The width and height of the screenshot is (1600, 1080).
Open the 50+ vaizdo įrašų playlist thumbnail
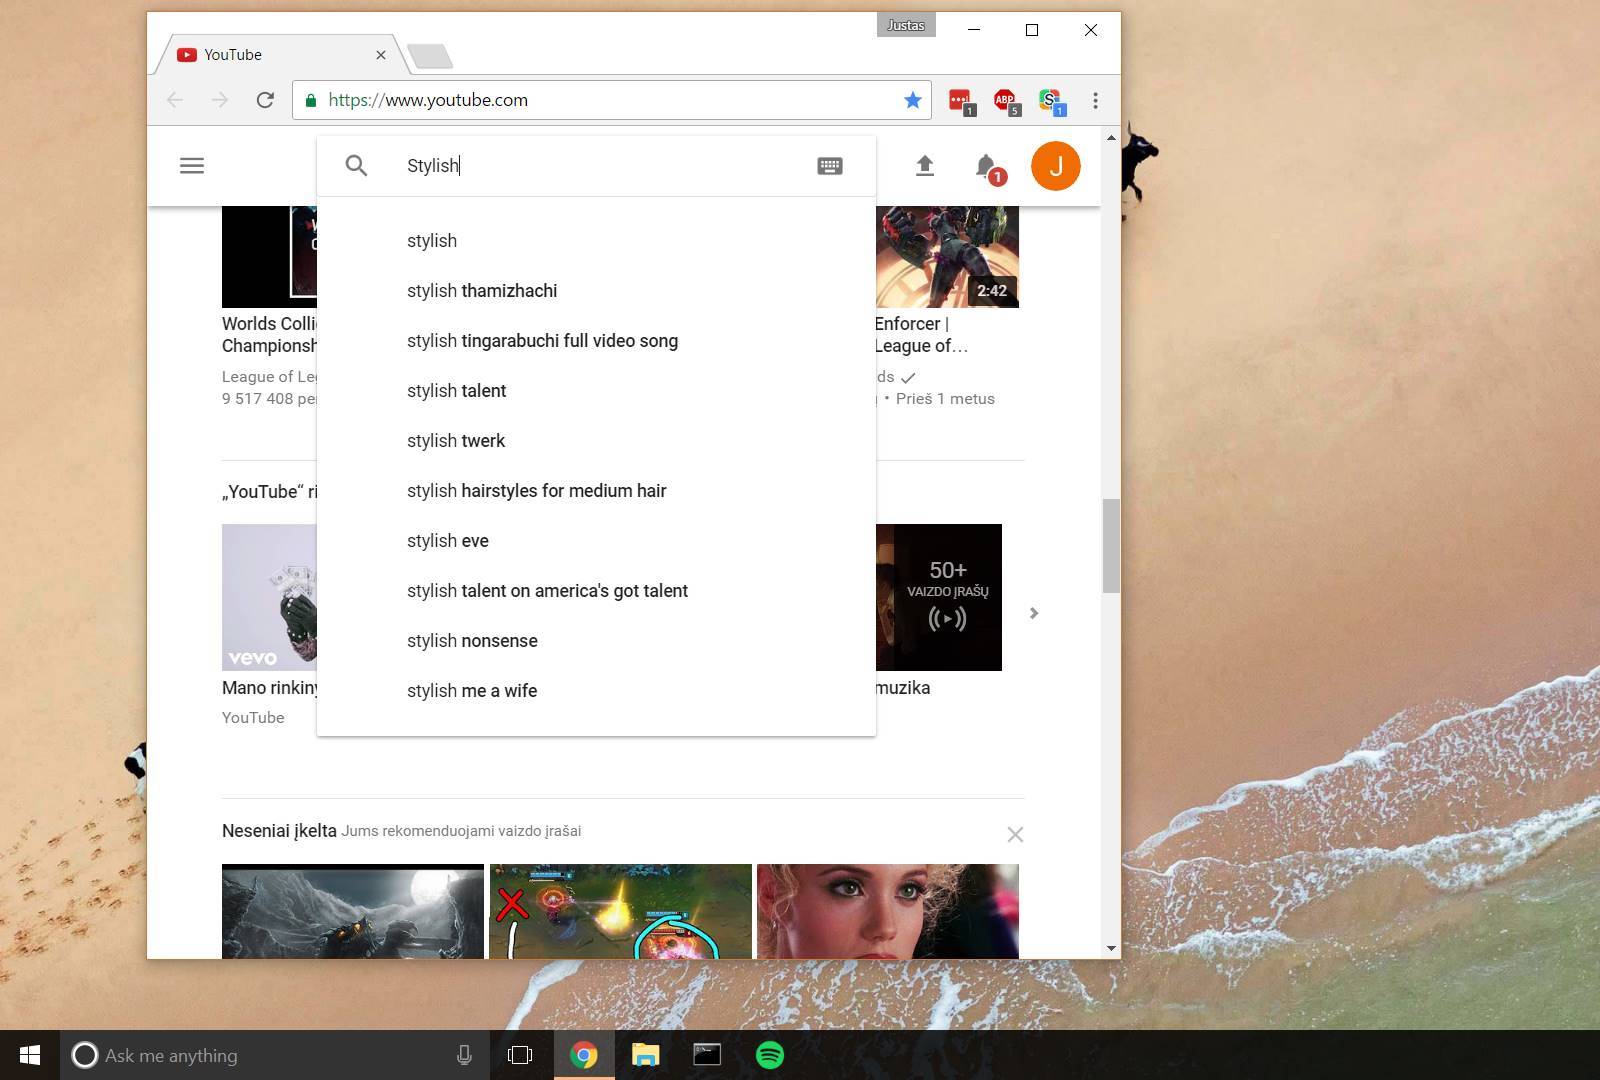point(939,597)
